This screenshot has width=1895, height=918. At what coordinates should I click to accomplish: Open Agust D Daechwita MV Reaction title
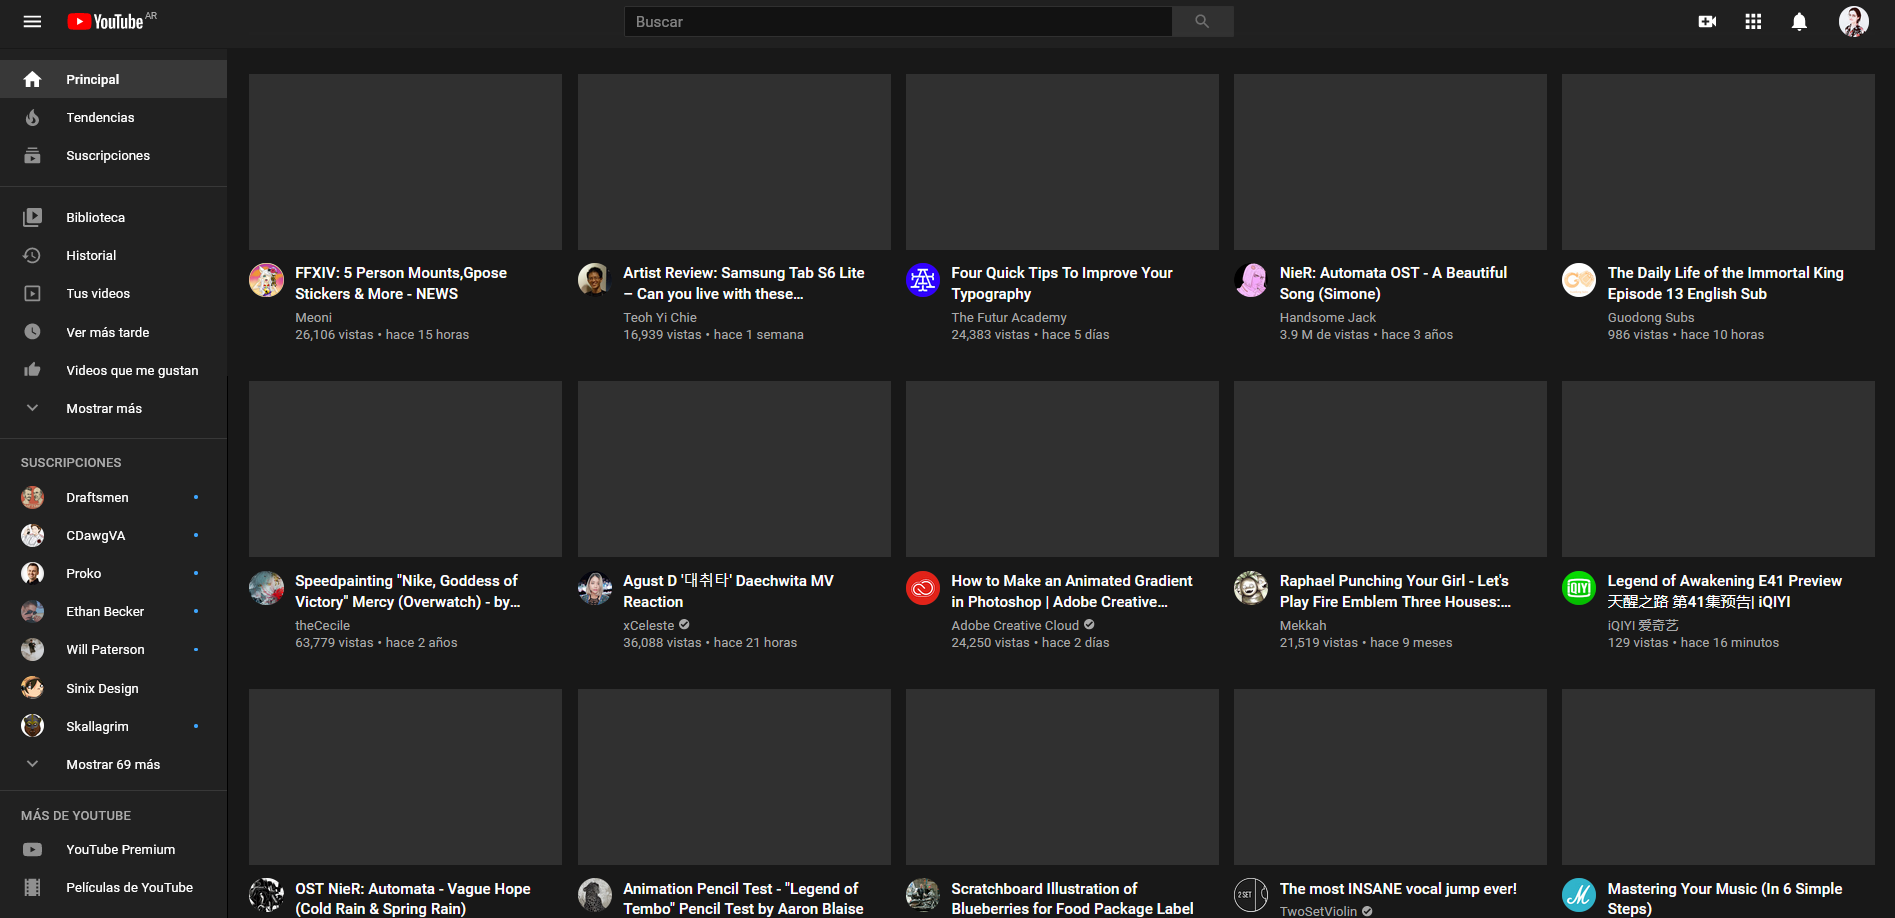tap(728, 591)
